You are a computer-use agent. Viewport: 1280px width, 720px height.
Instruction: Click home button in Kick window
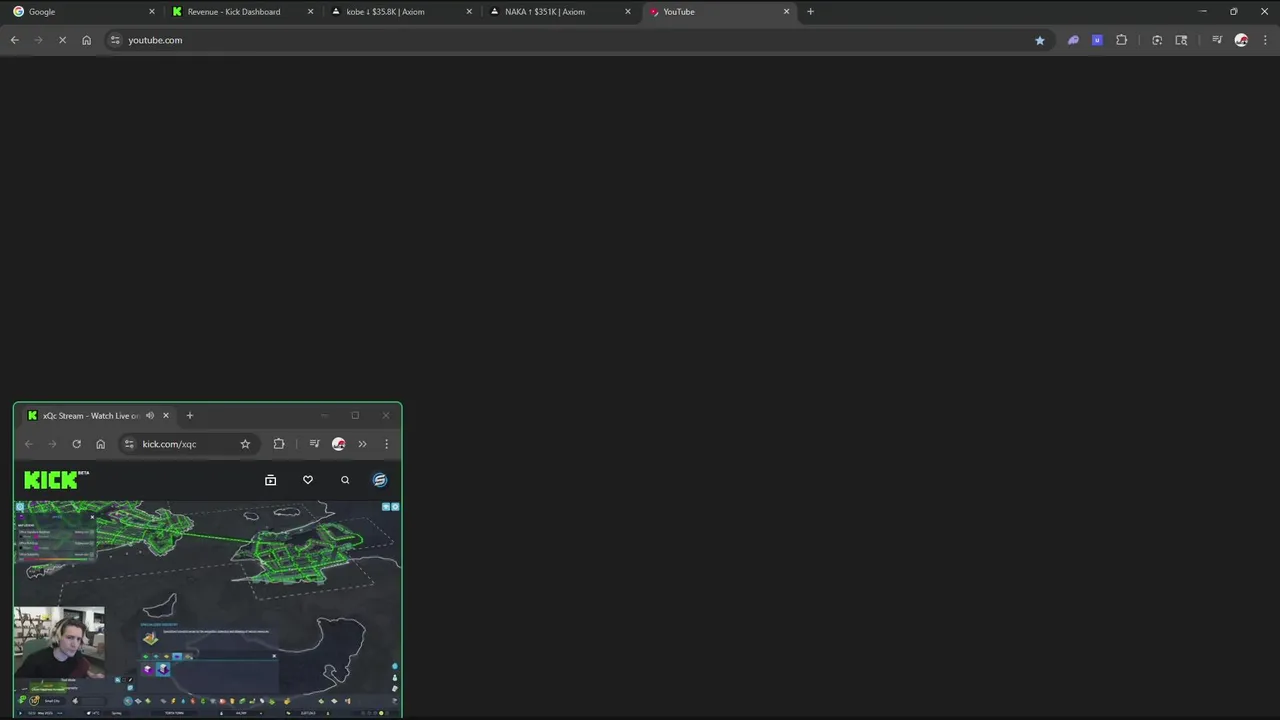coord(100,444)
